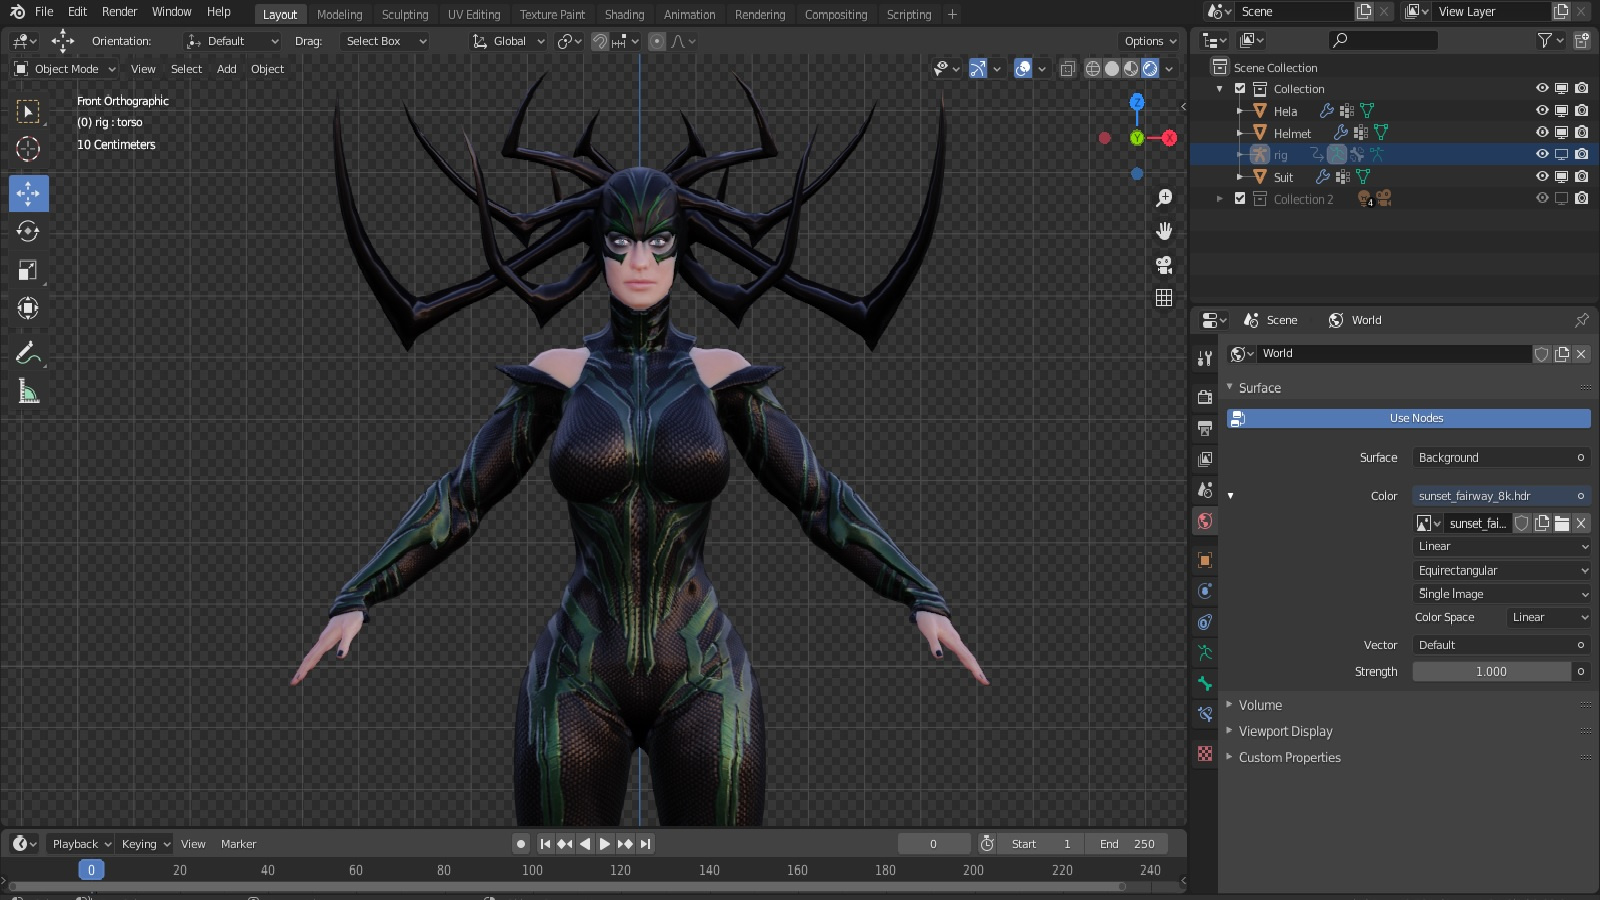Hide the Helmet object in viewport
Image resolution: width=1600 pixels, height=900 pixels.
[x=1542, y=133]
